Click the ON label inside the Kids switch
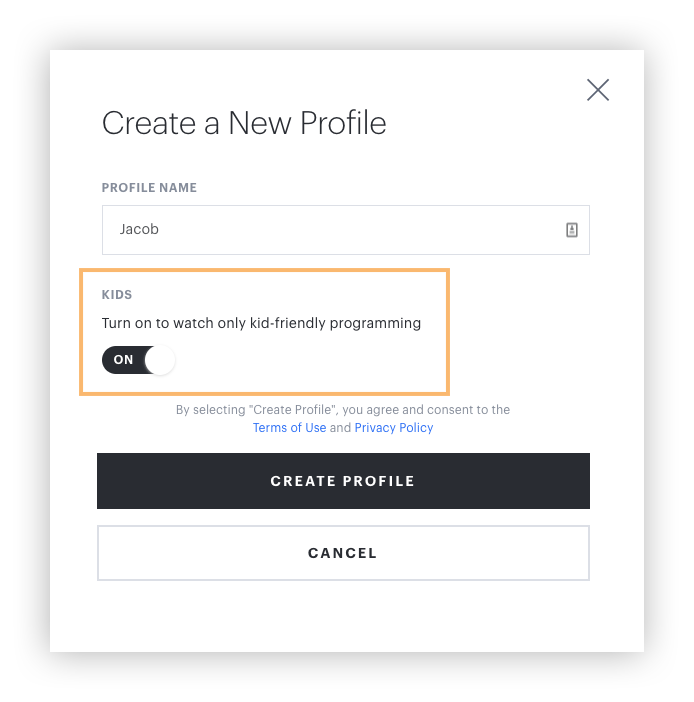 123,360
